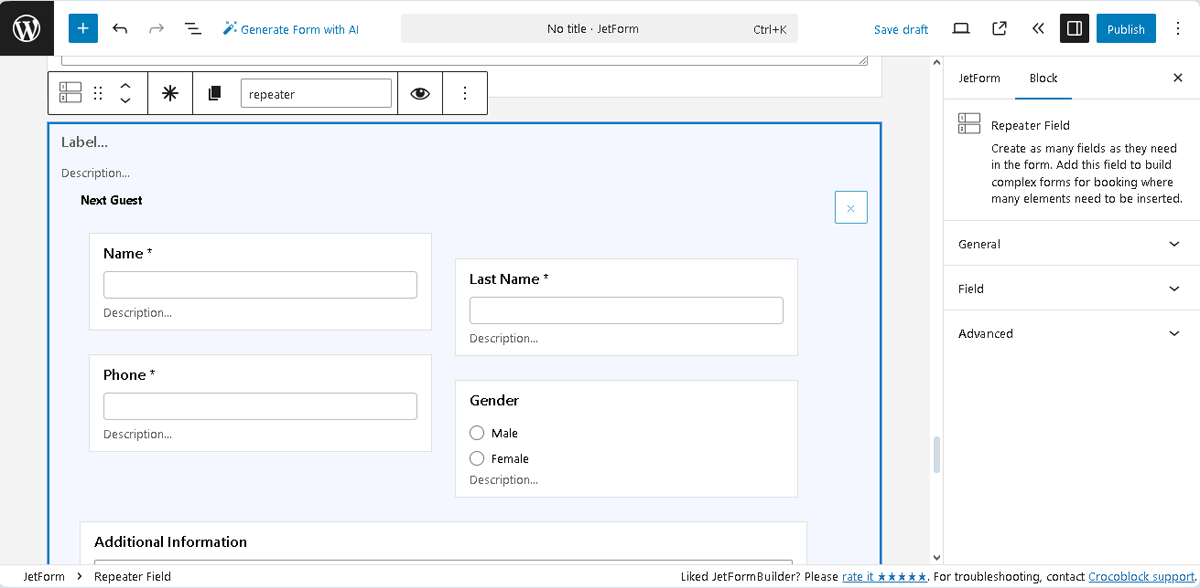
Task: Click the Publish button
Action: point(1125,29)
